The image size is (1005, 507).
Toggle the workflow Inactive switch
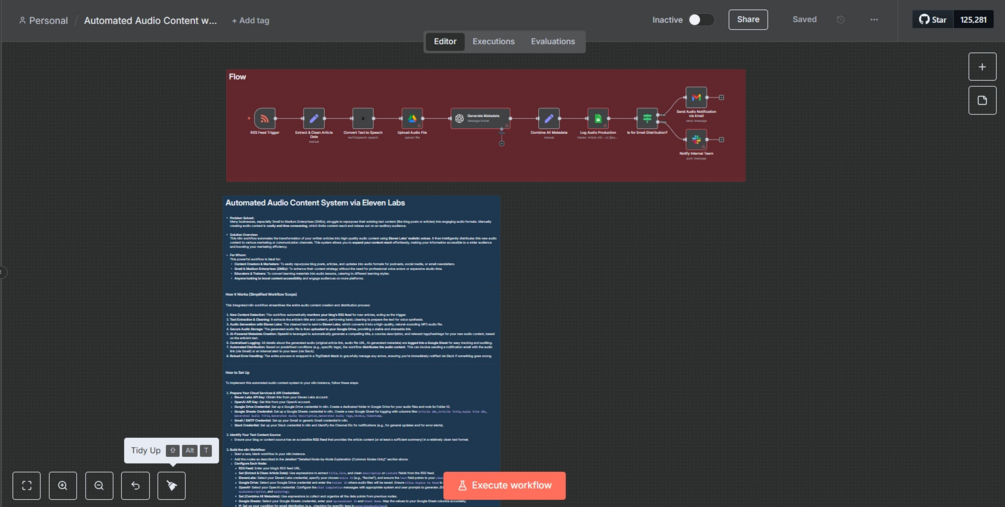point(701,20)
